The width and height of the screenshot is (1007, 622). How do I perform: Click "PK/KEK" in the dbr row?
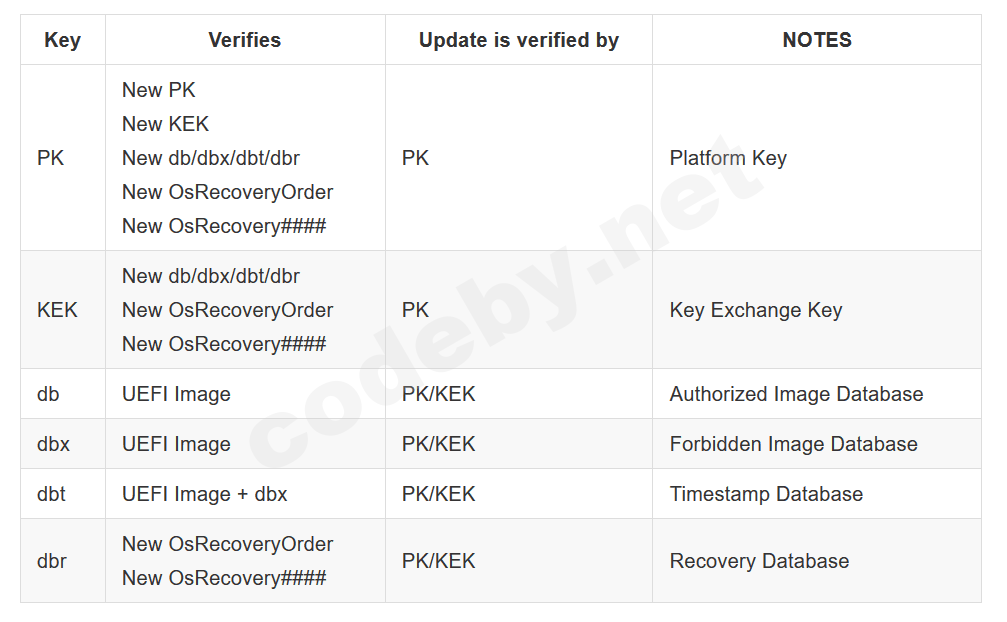point(438,561)
